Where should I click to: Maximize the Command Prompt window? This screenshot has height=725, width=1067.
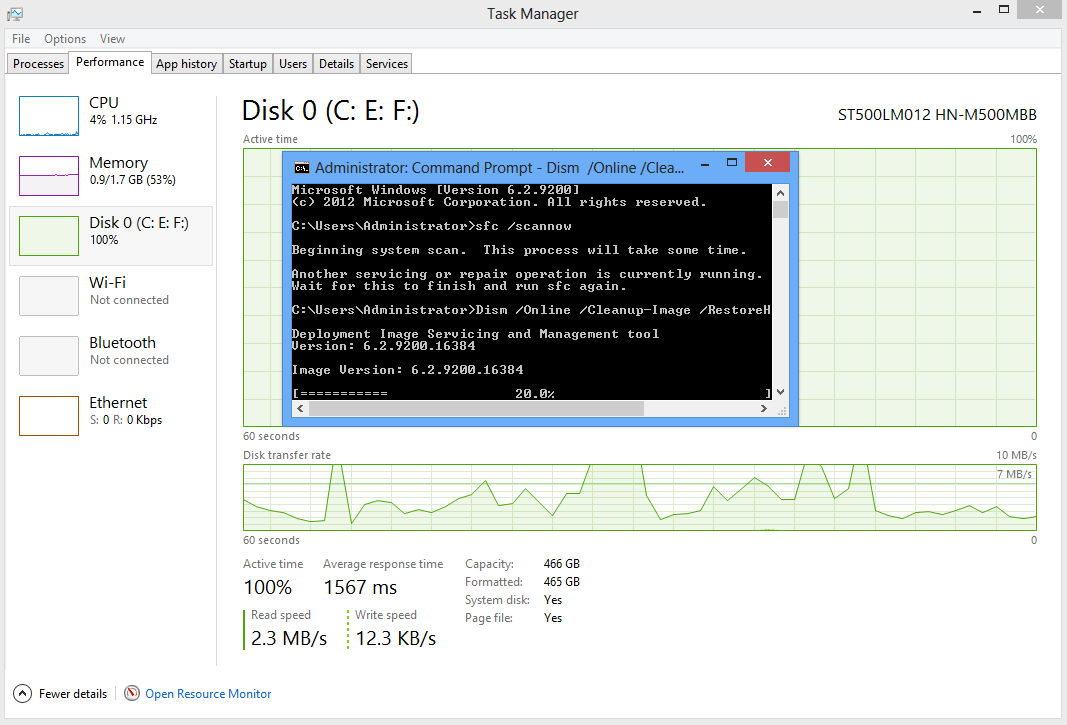(x=732, y=163)
